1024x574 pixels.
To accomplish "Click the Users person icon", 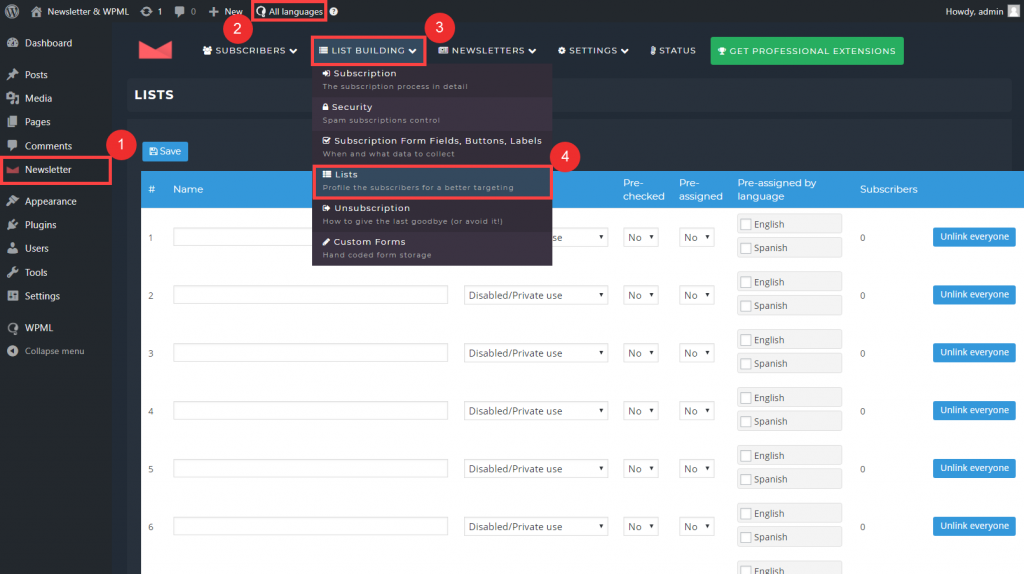I will (12, 248).
